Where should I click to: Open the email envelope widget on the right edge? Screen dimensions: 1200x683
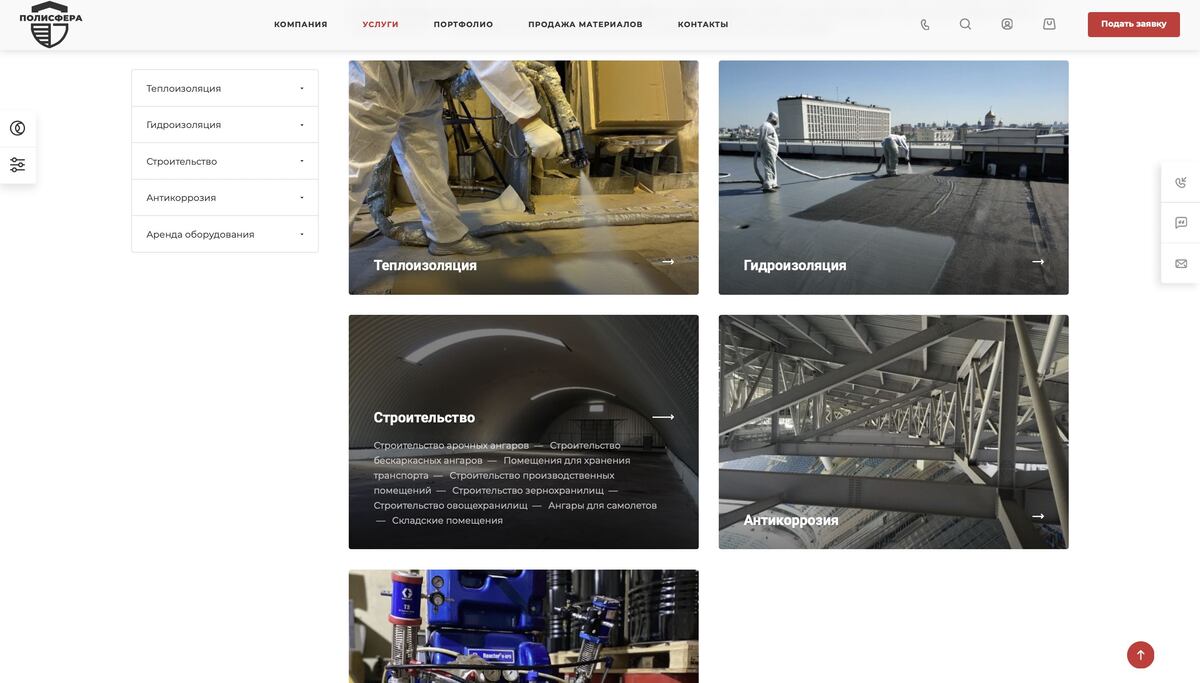(1181, 264)
